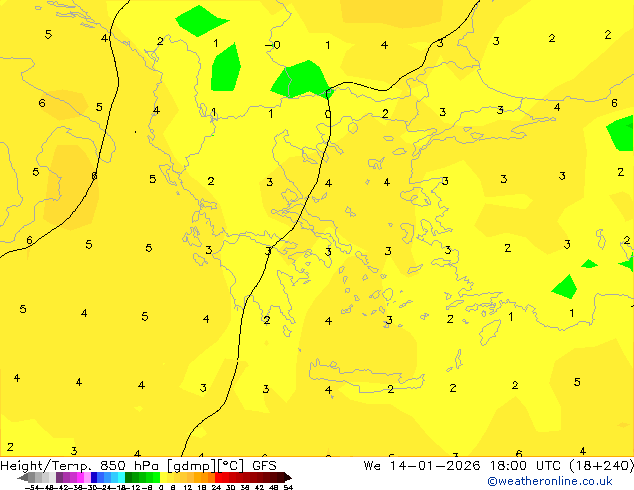Select the '[°C]' unit label
The height and width of the screenshot is (490, 634).
point(231,466)
